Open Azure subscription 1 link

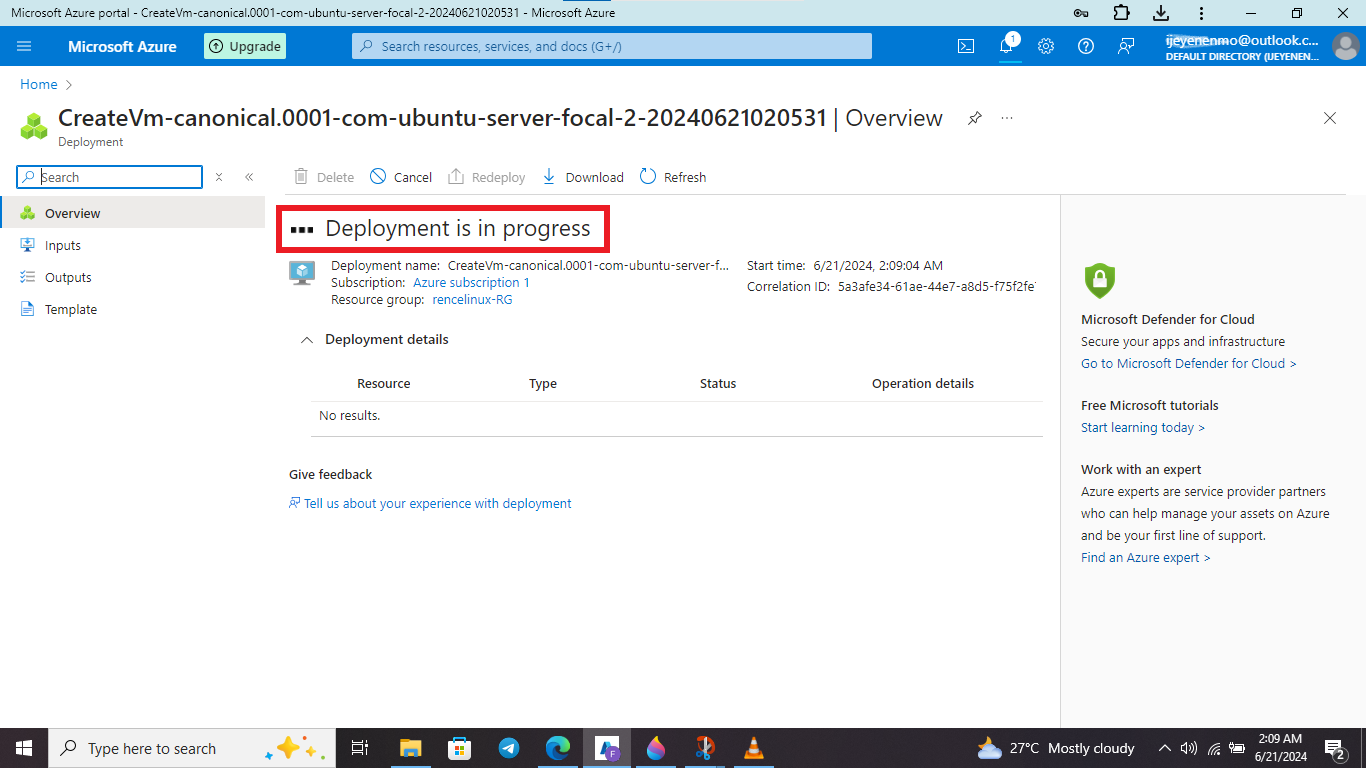[x=471, y=283]
